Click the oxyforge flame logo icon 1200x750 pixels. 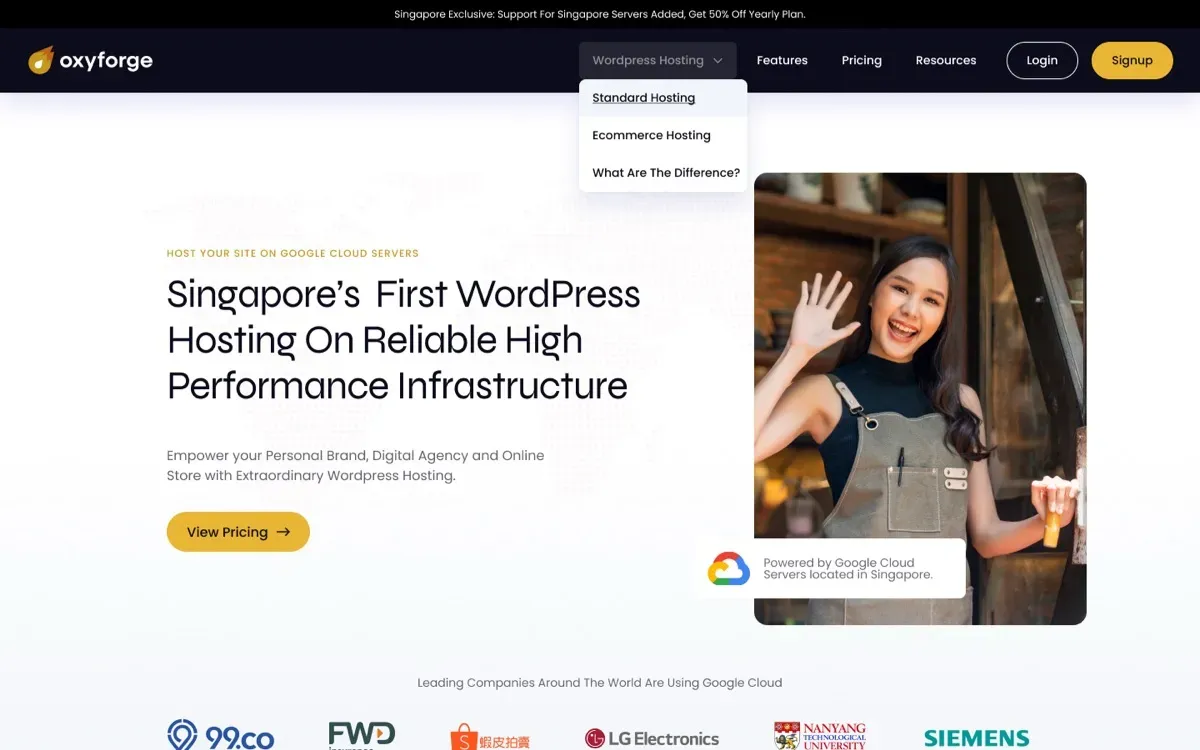[41, 60]
